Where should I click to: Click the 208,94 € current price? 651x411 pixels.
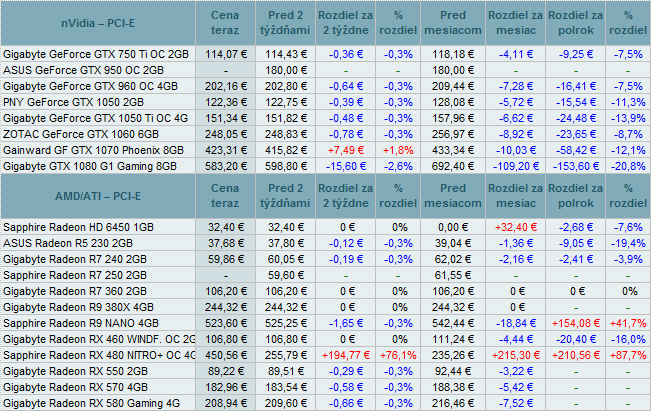coord(225,403)
